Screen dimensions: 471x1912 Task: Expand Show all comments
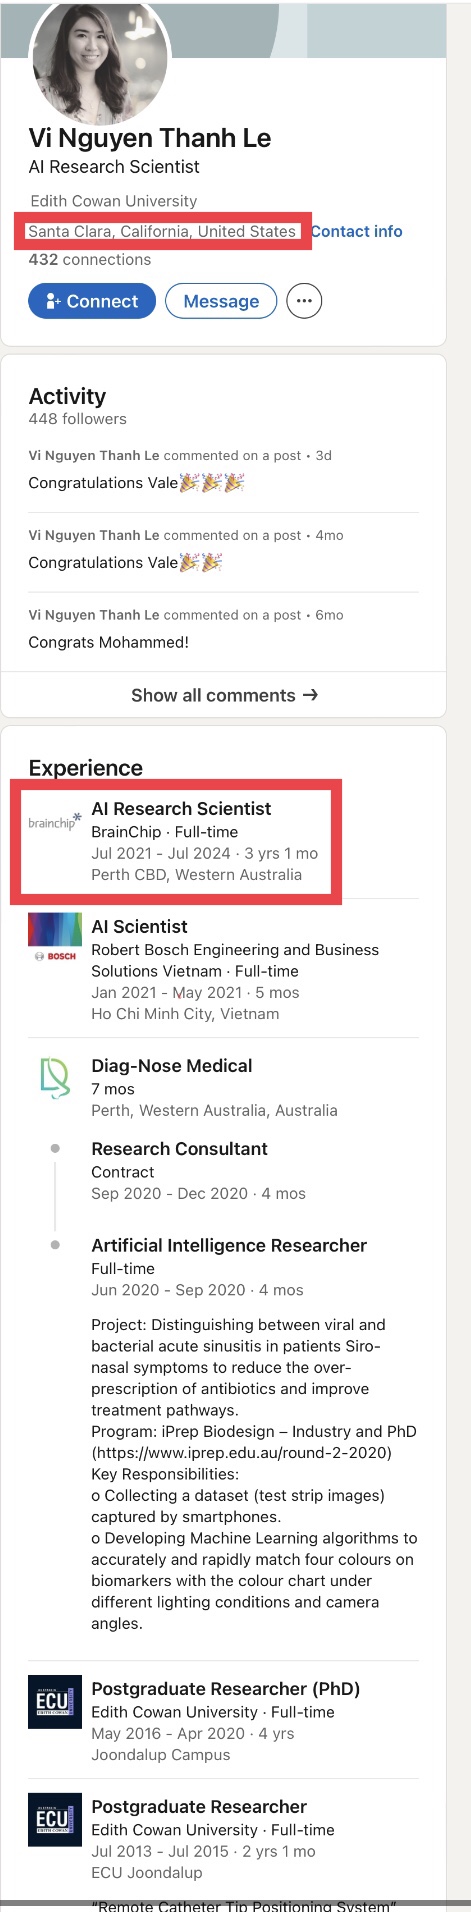click(224, 695)
